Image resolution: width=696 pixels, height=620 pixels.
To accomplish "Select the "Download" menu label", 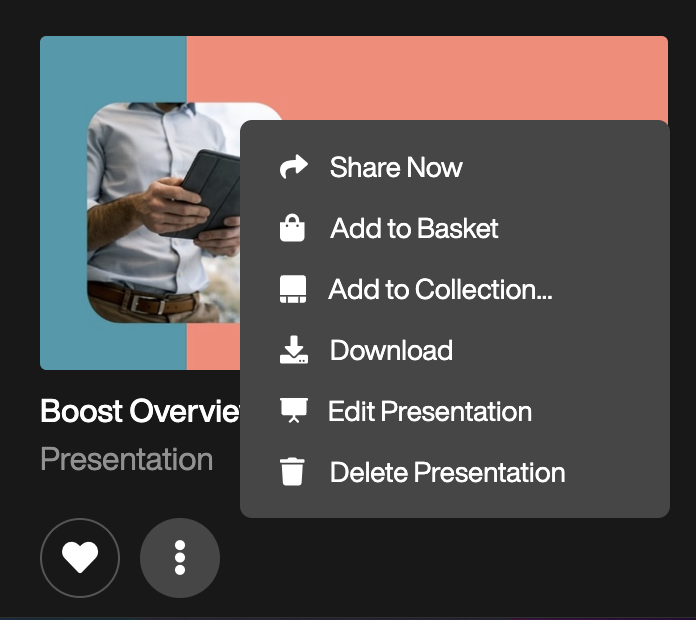I will click(391, 350).
